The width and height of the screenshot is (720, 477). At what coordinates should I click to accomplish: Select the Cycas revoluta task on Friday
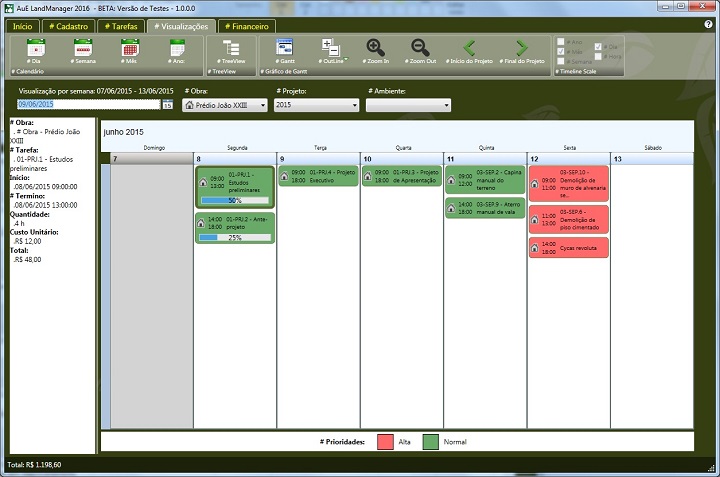pyautogui.click(x=568, y=246)
